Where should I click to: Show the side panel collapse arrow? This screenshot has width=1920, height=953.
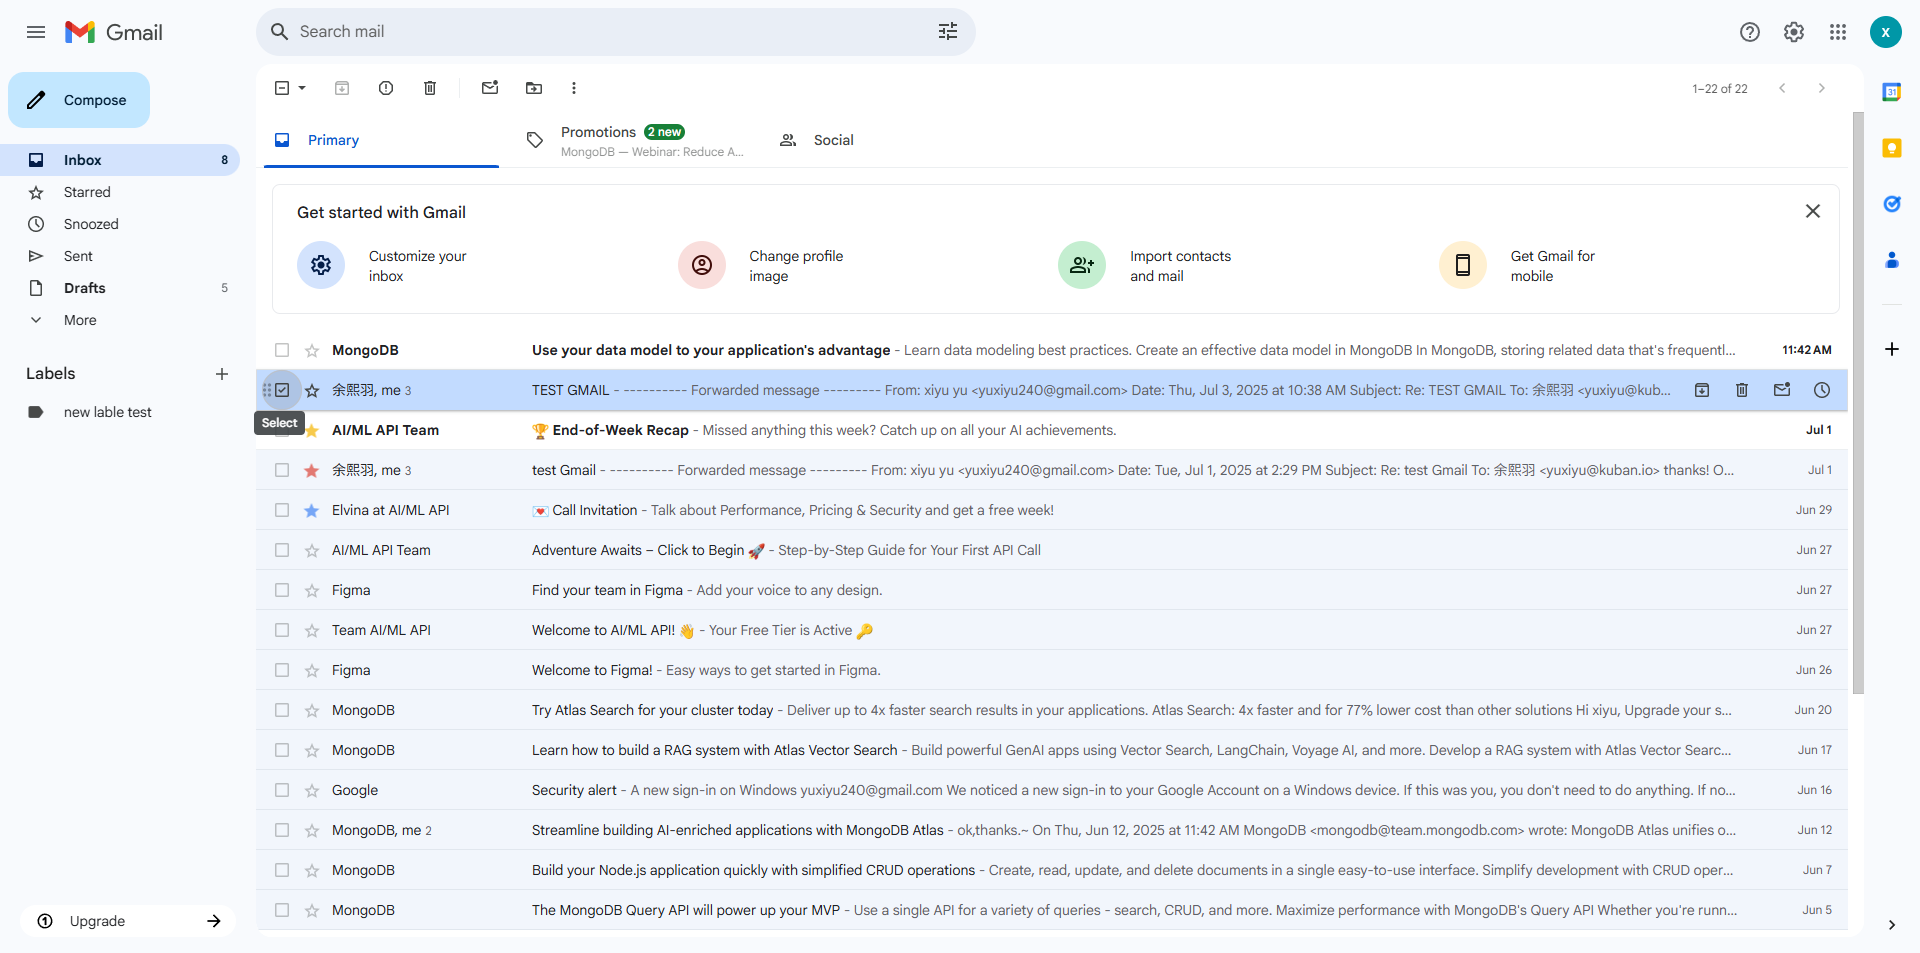[1892, 925]
